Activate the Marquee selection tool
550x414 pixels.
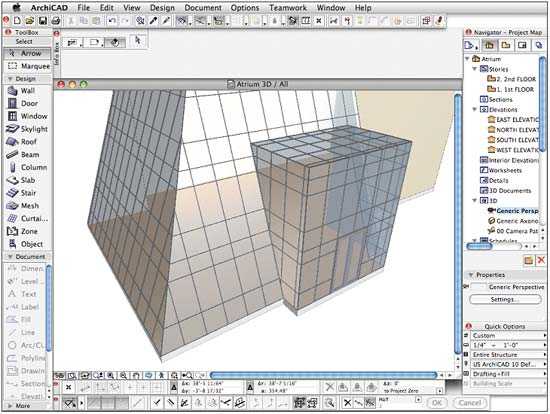27,66
